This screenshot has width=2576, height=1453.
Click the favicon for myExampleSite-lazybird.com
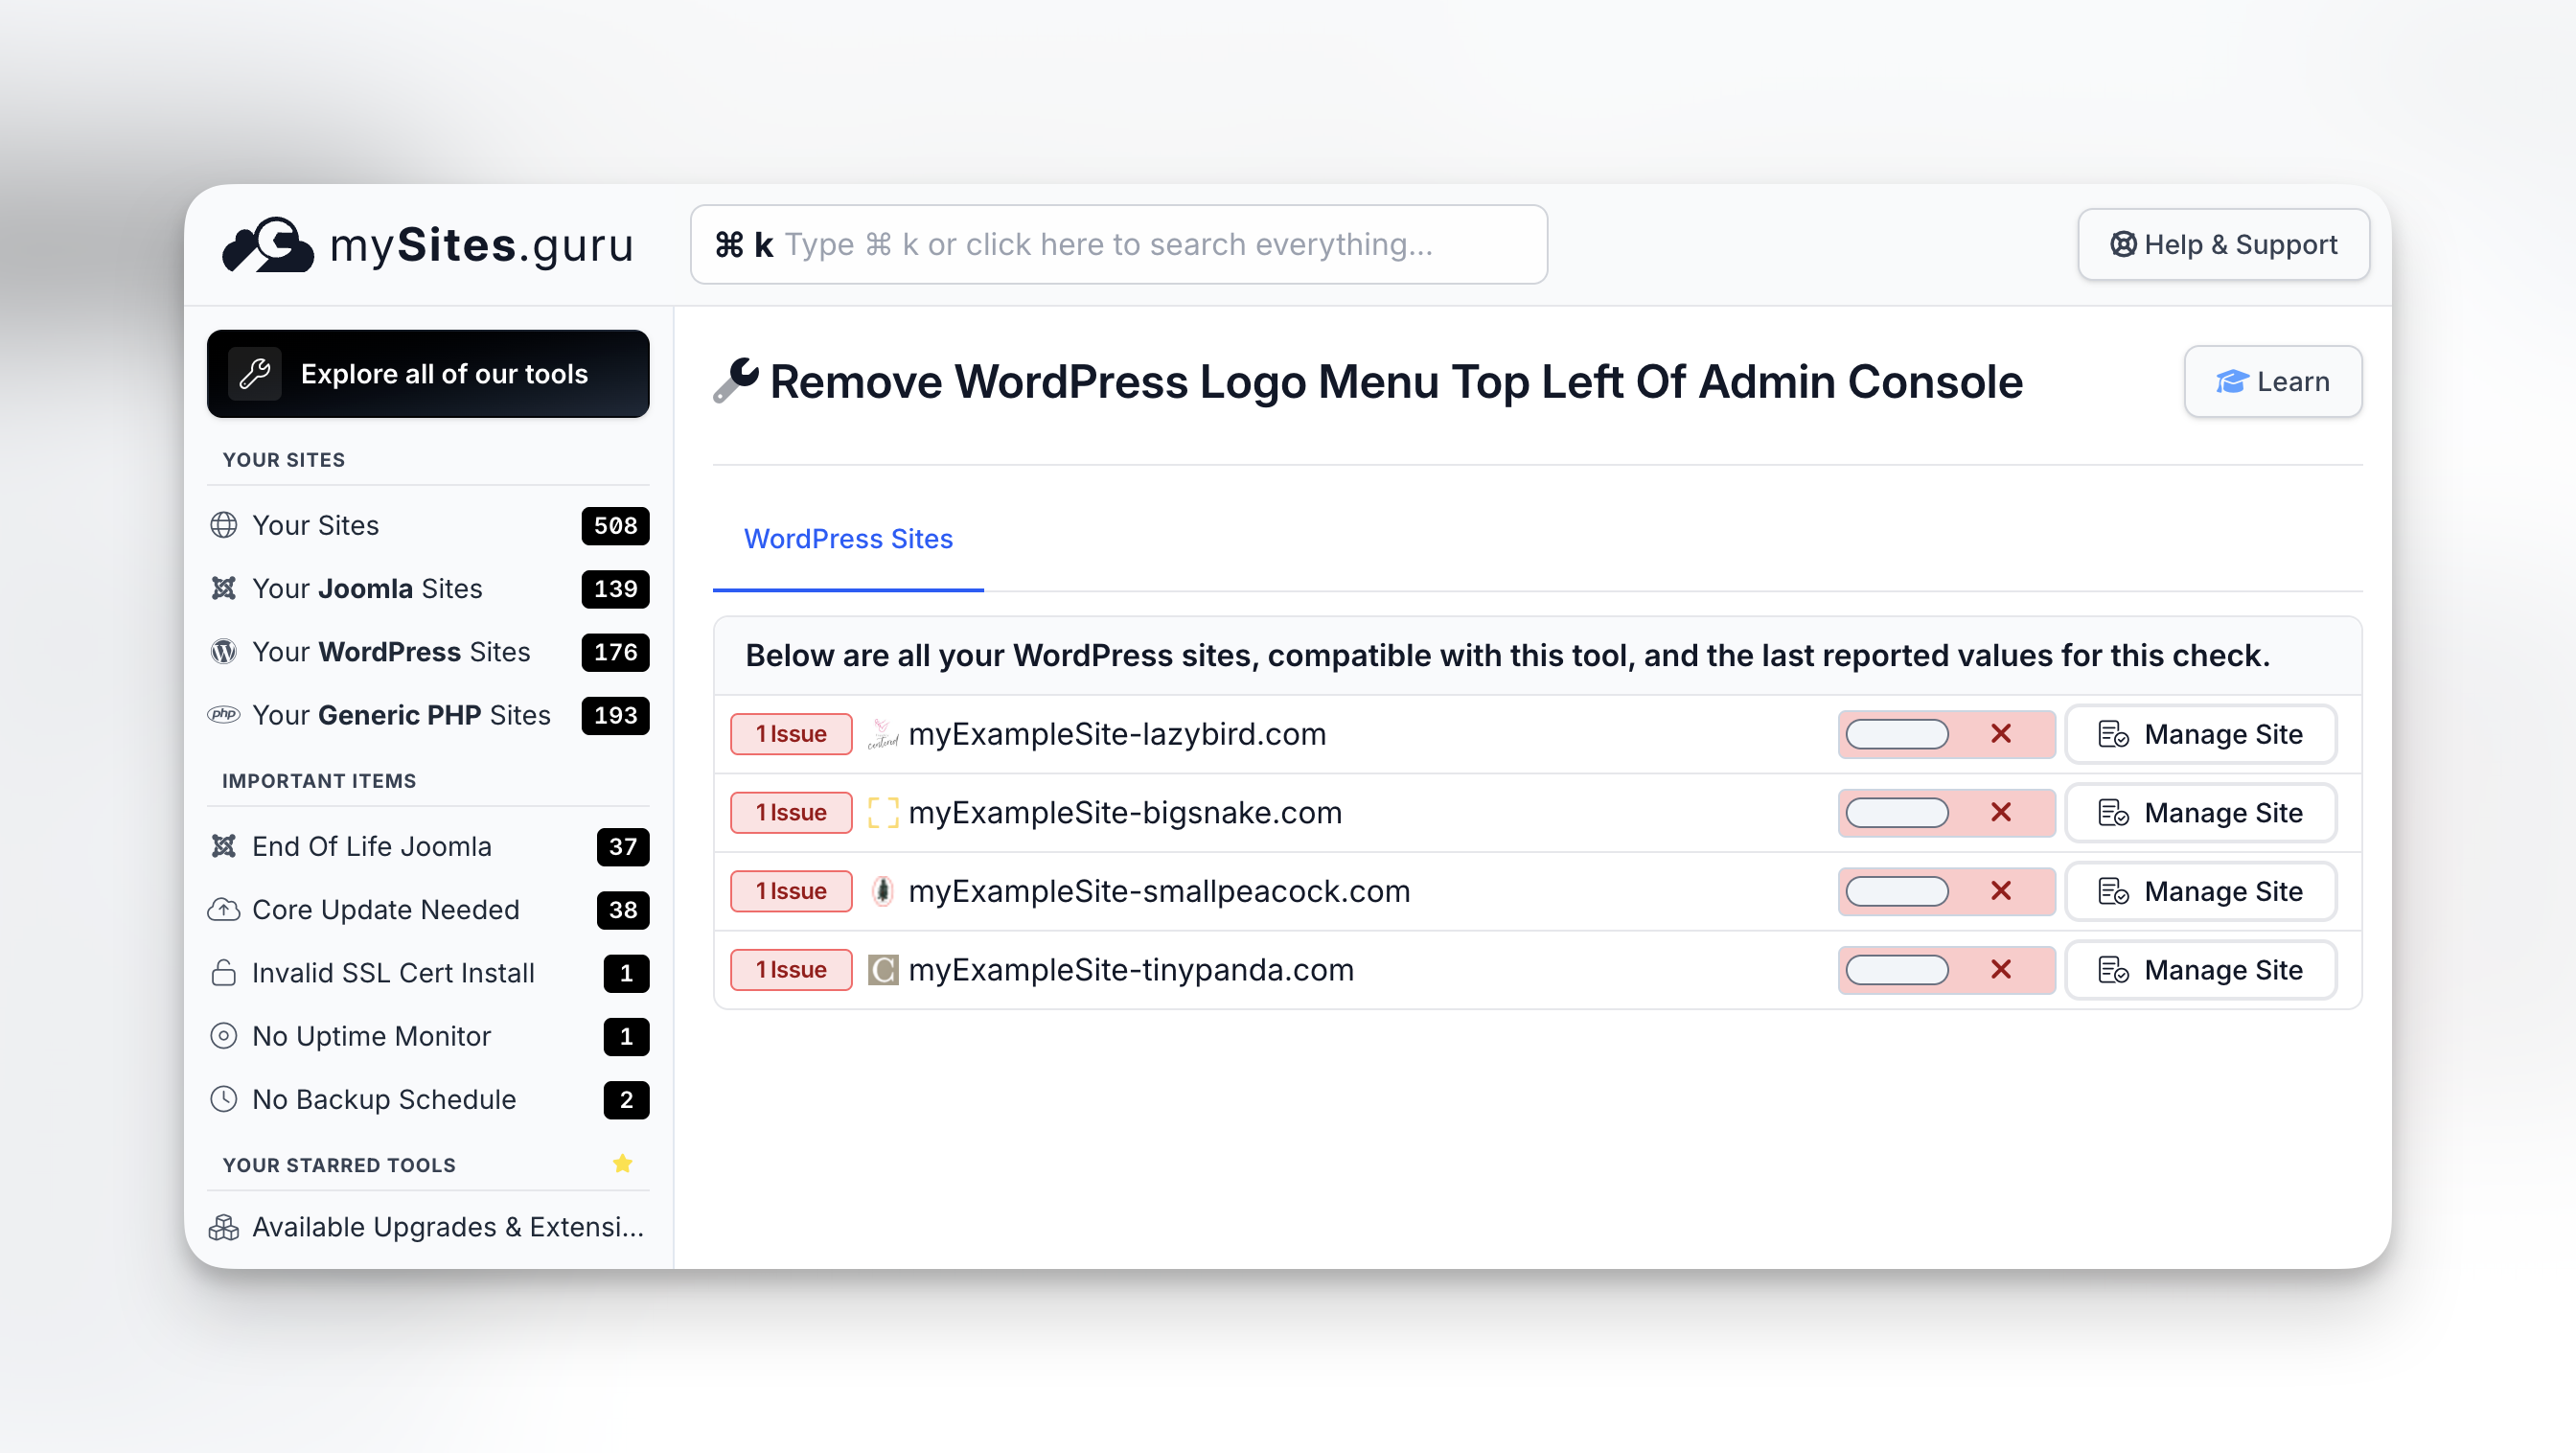pyautogui.click(x=882, y=733)
